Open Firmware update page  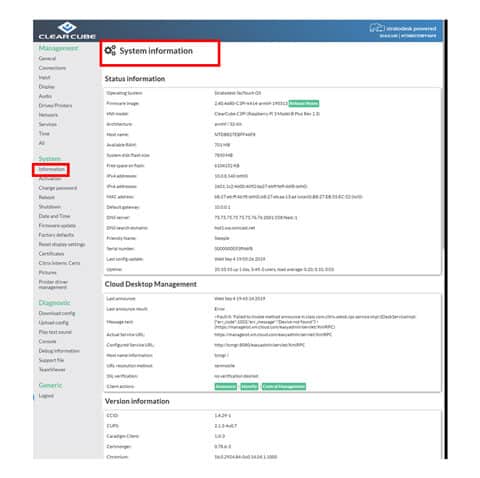tap(57, 225)
